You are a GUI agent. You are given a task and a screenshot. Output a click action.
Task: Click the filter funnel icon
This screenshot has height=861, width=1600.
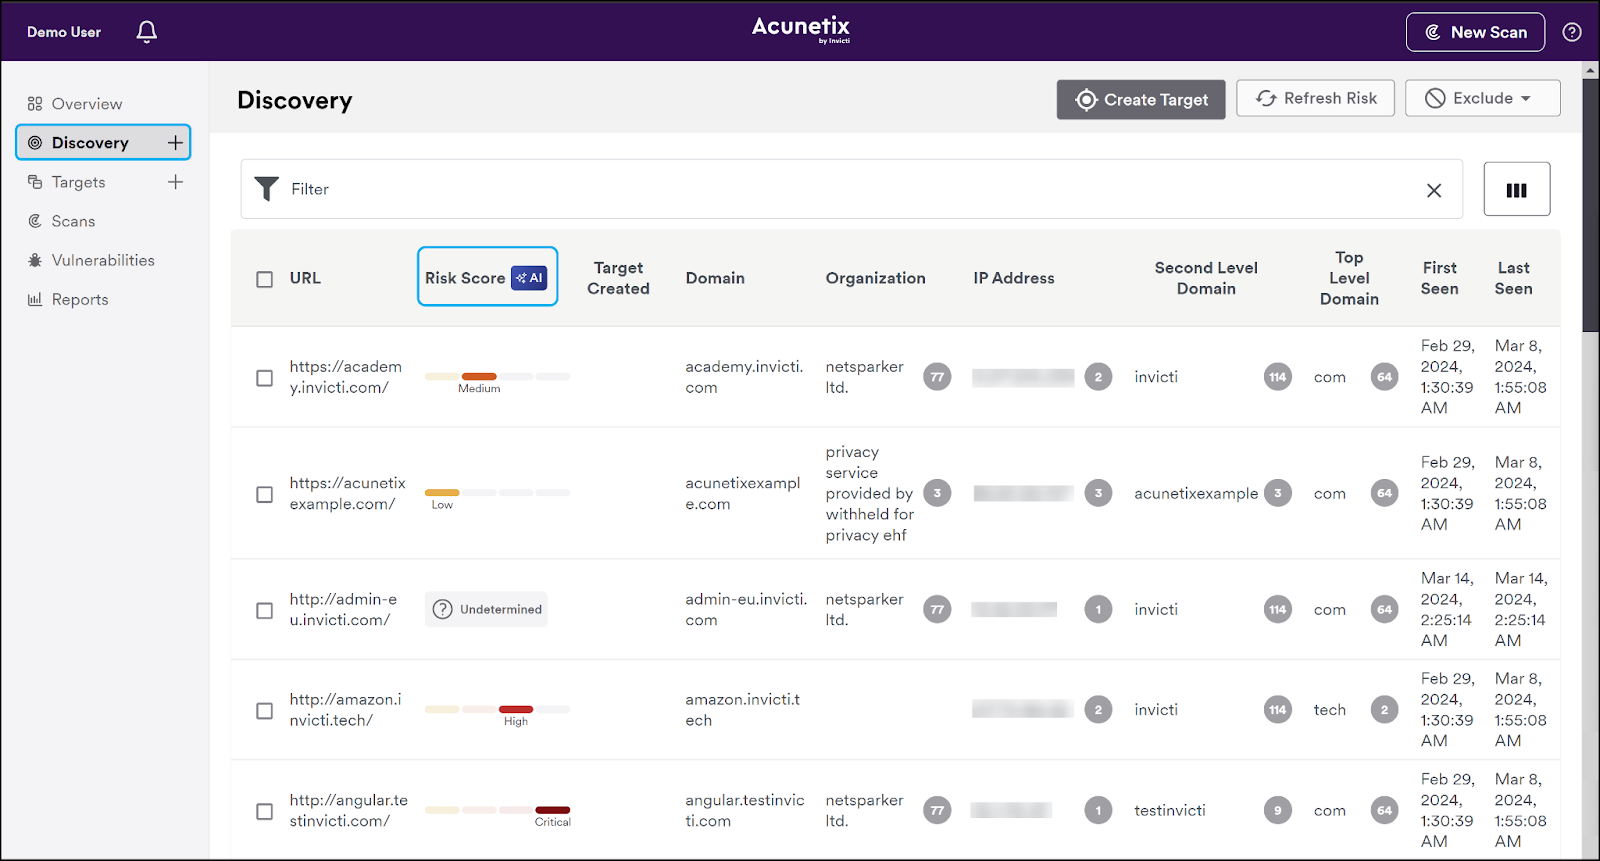(x=267, y=189)
